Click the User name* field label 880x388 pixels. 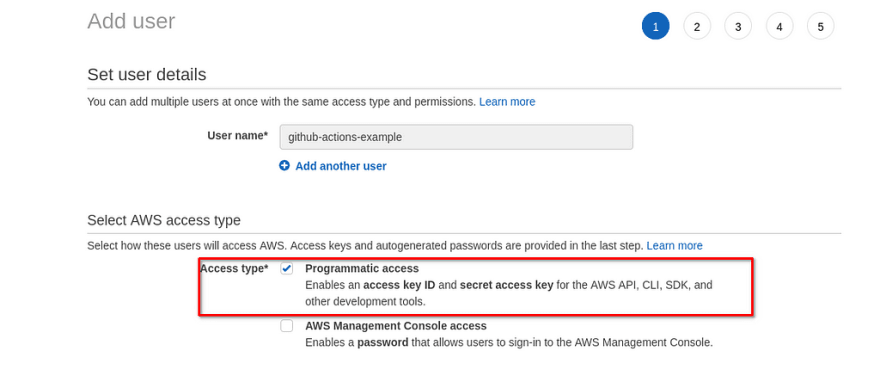point(237,135)
